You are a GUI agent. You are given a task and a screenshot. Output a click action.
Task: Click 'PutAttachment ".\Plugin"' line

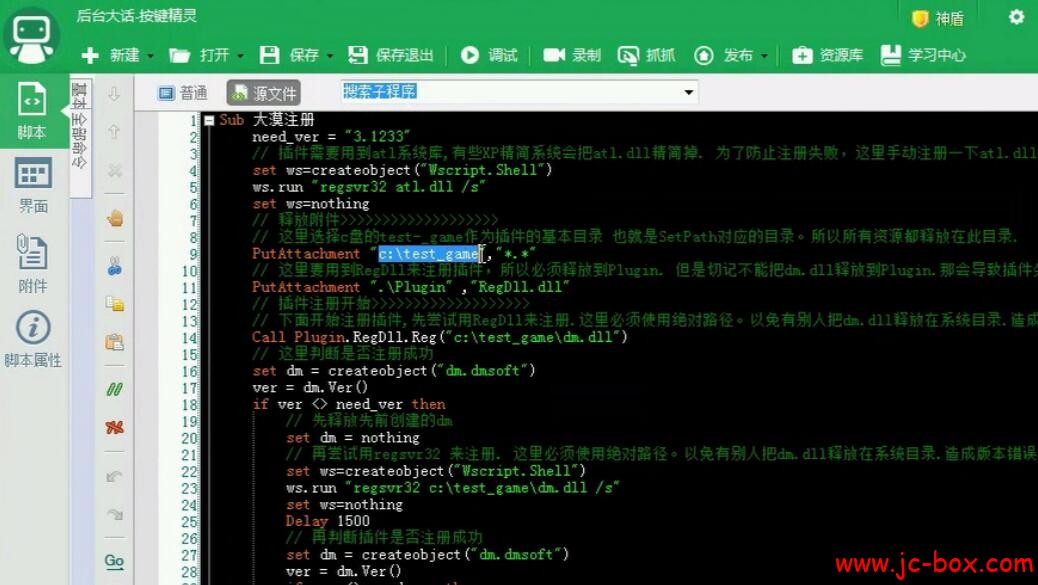point(410,287)
